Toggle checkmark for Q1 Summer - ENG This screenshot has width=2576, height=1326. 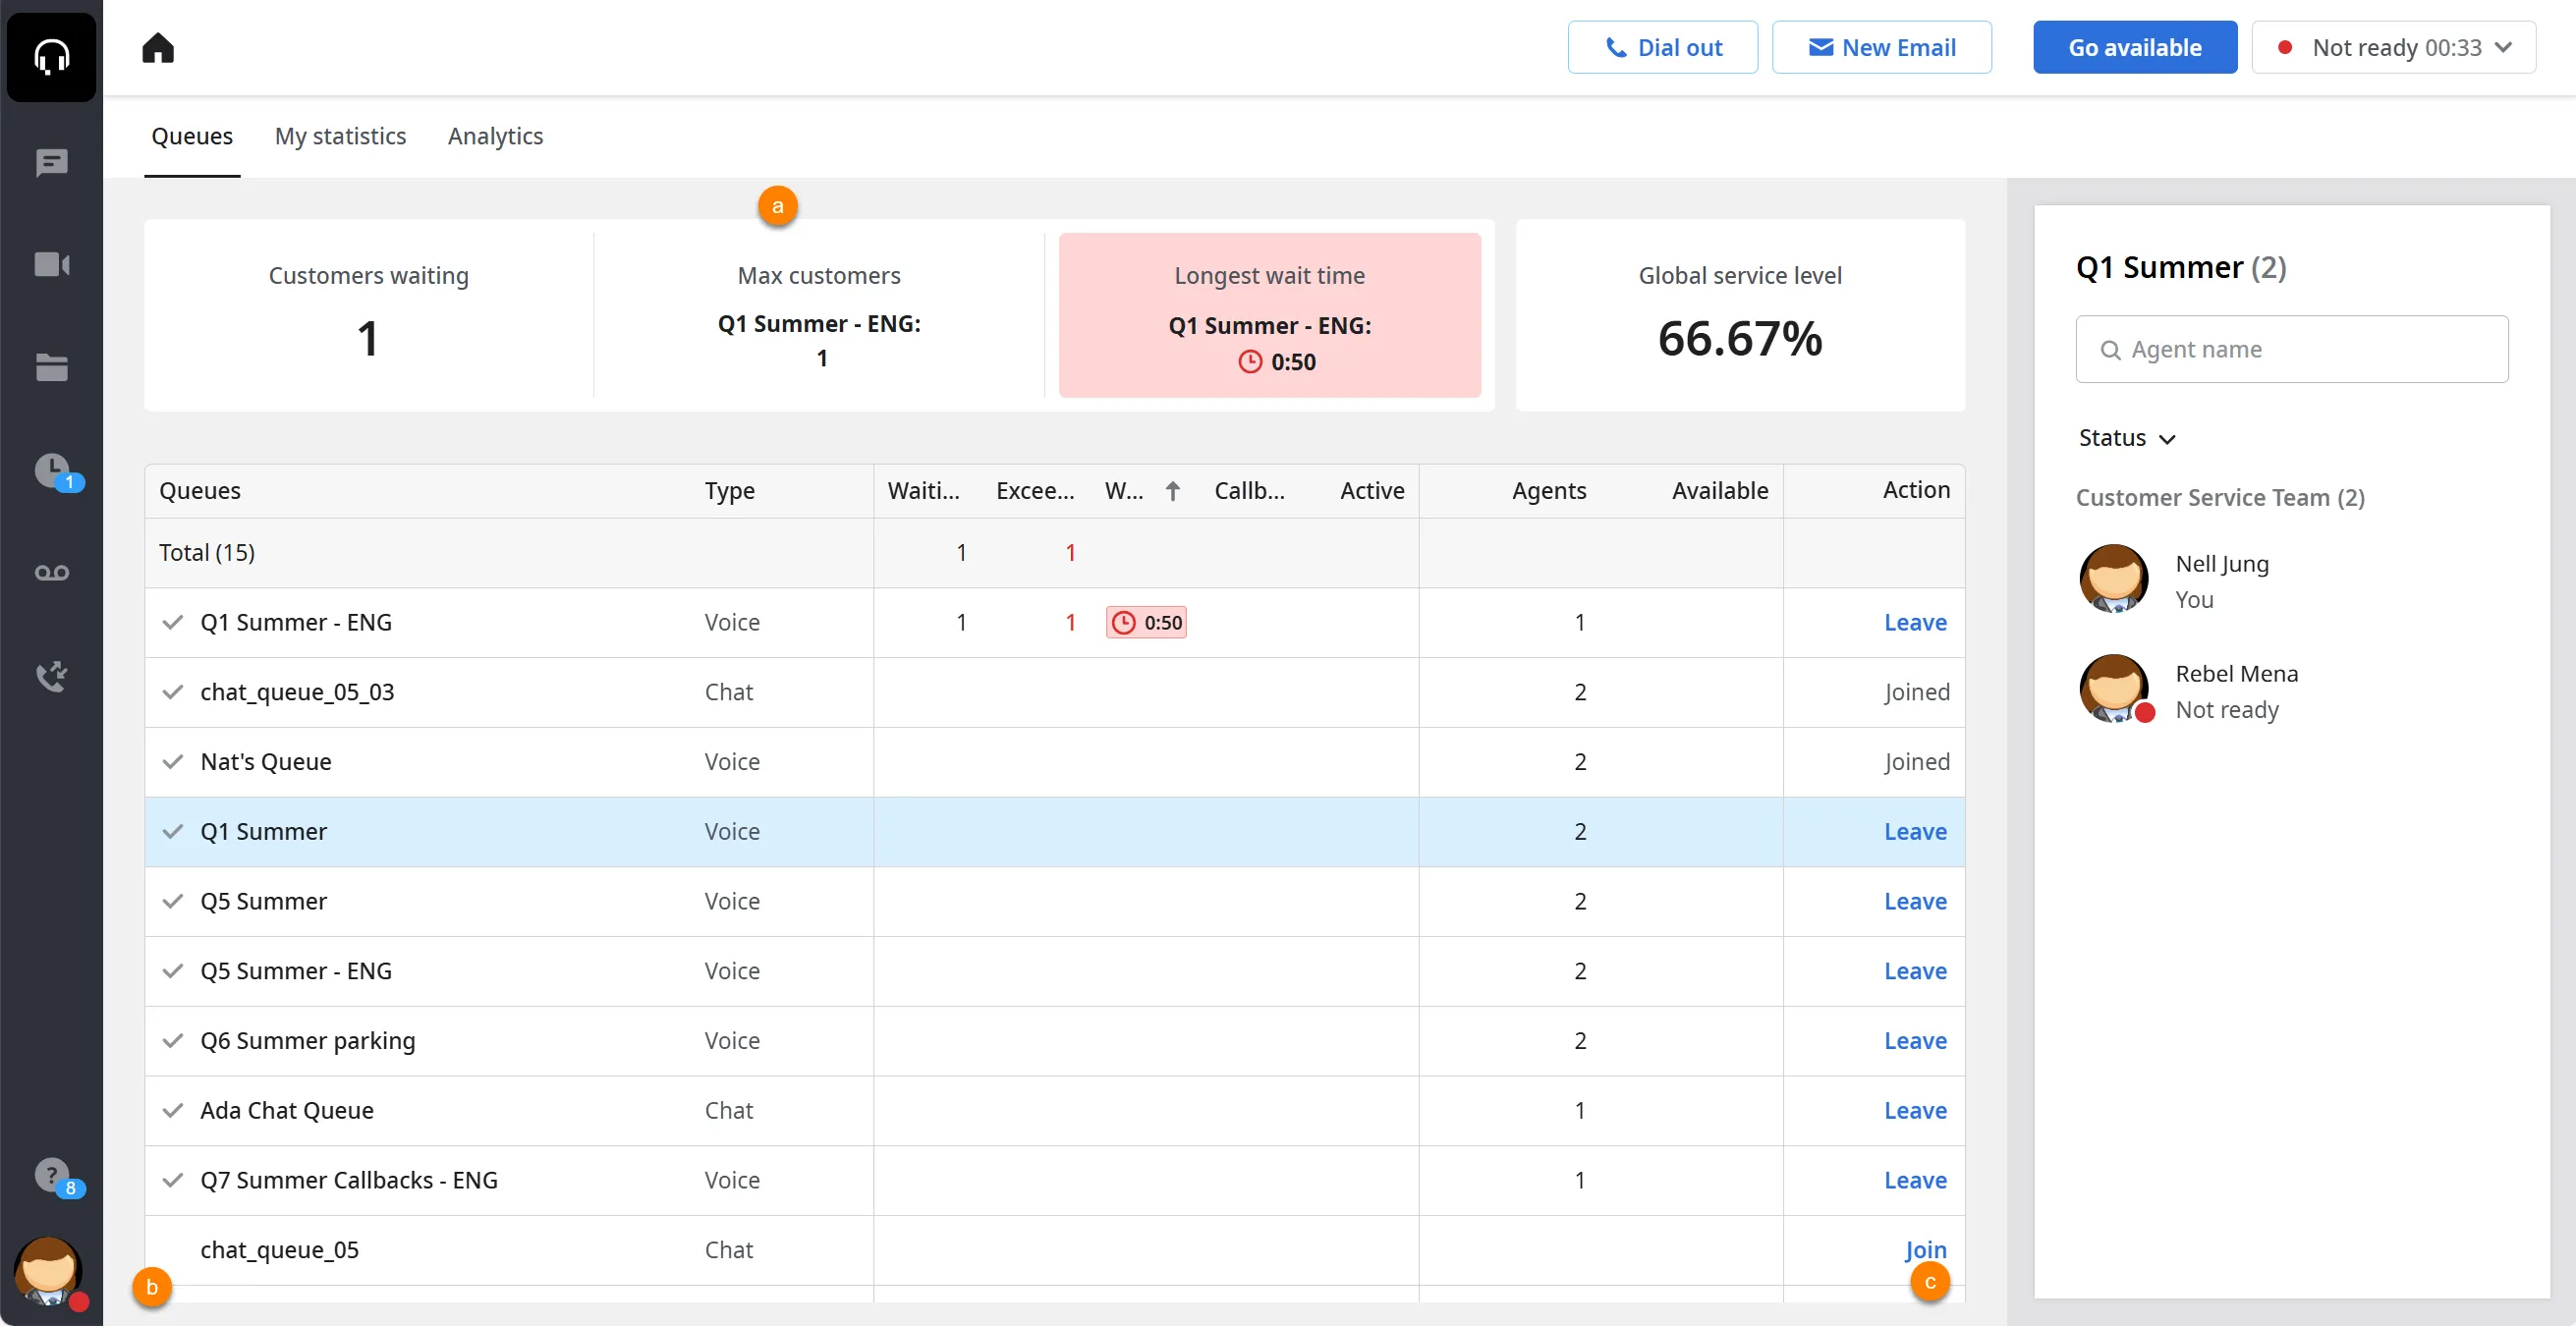[173, 622]
